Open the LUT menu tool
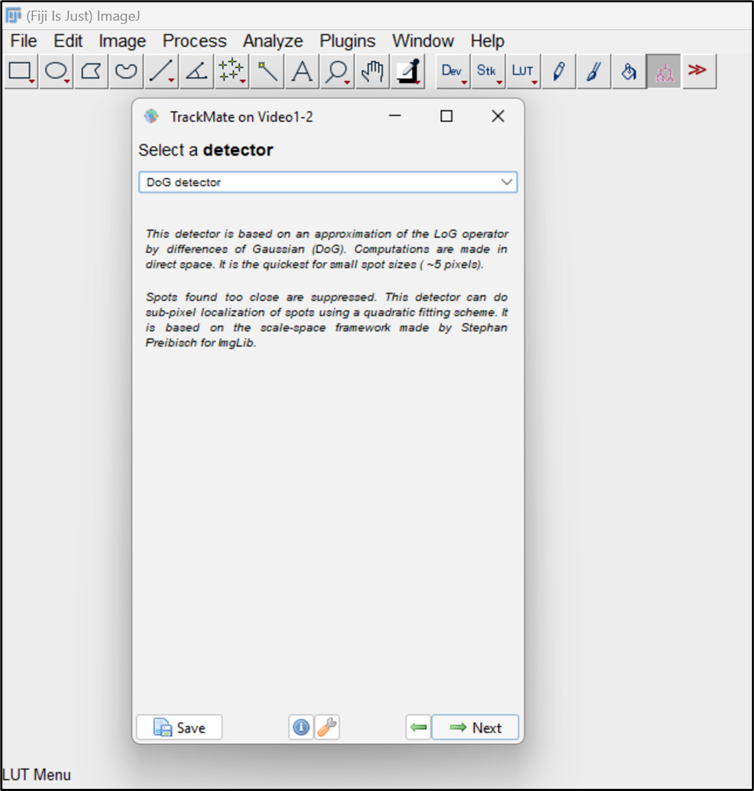This screenshot has height=791, width=754. click(523, 71)
